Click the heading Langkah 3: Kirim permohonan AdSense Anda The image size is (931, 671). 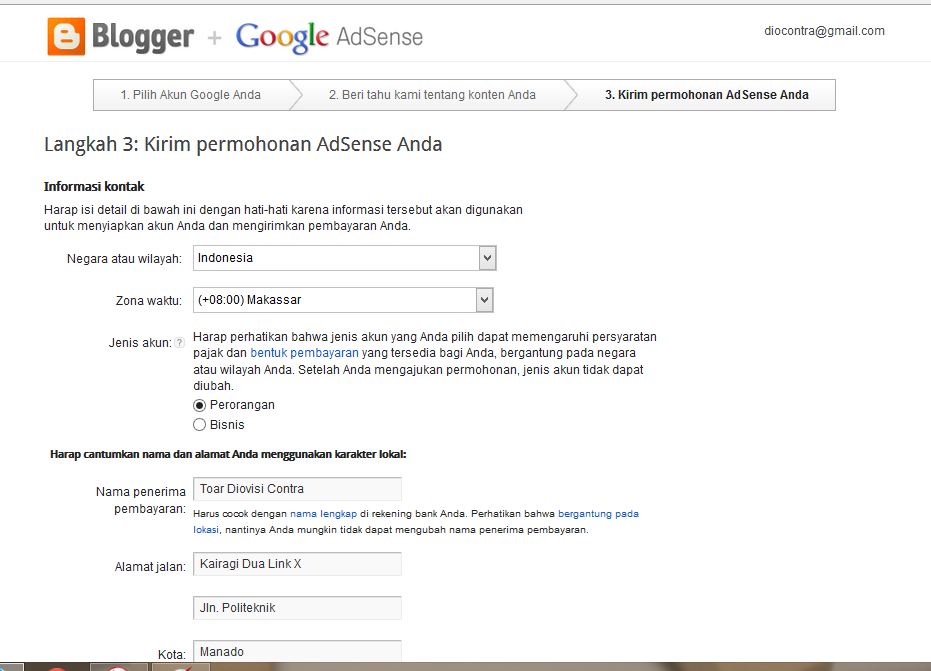(243, 144)
